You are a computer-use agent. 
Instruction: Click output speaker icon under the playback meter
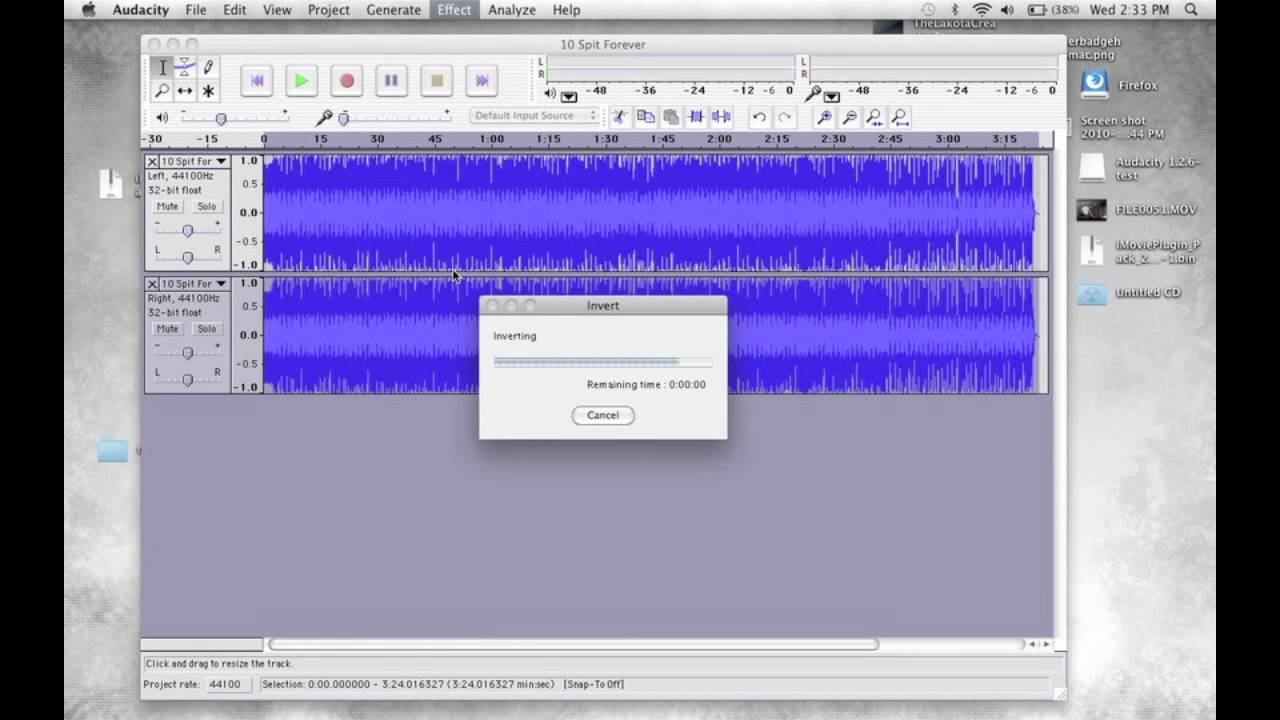pos(549,93)
